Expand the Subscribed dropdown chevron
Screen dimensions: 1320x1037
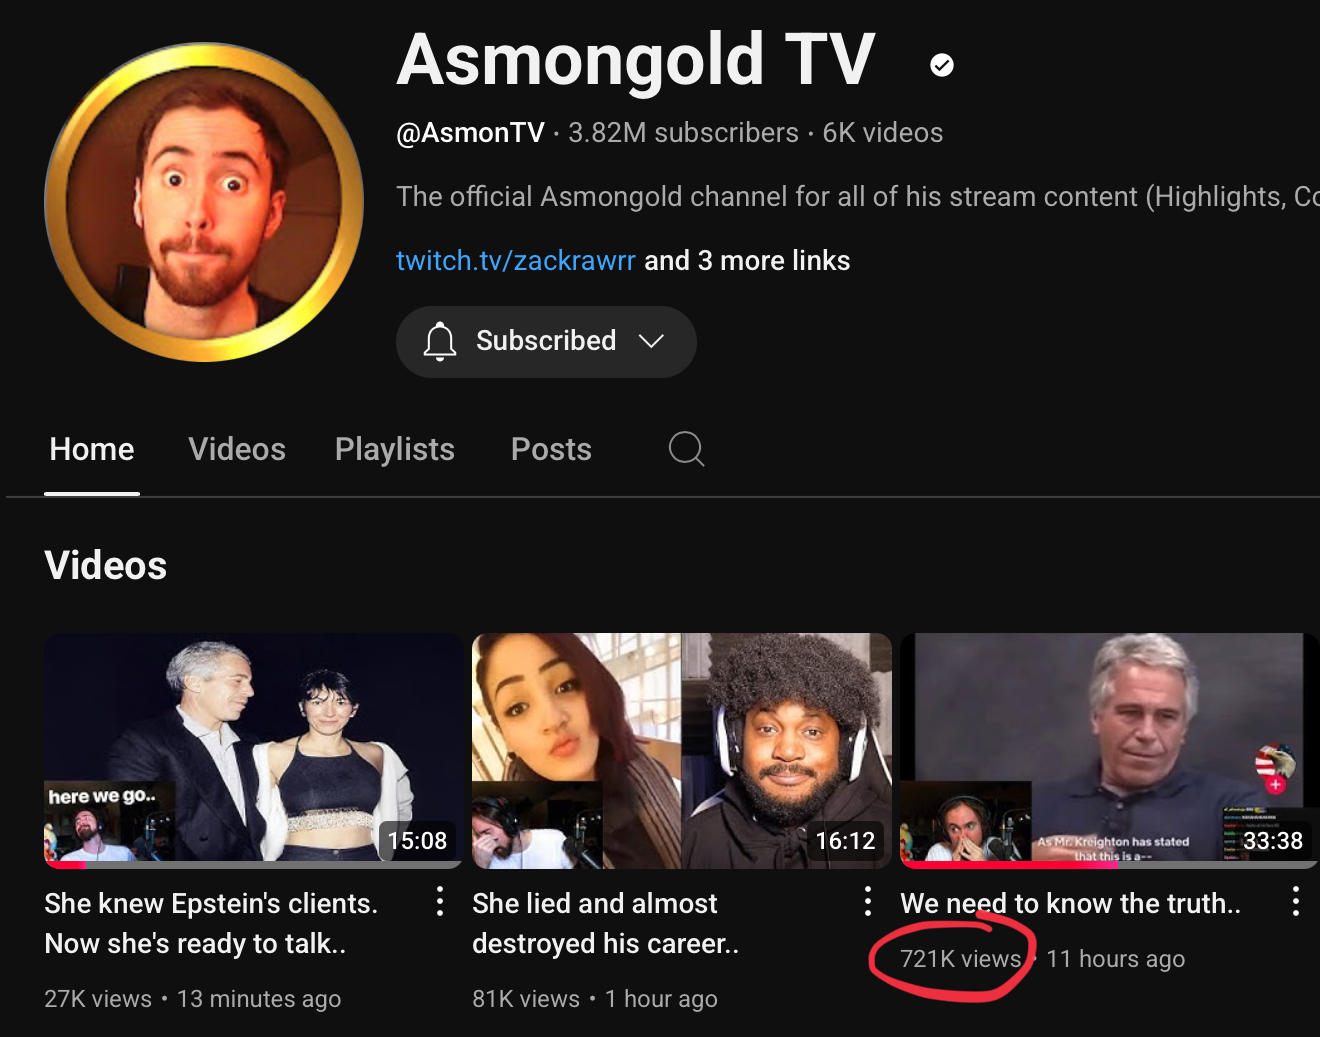[x=652, y=341]
